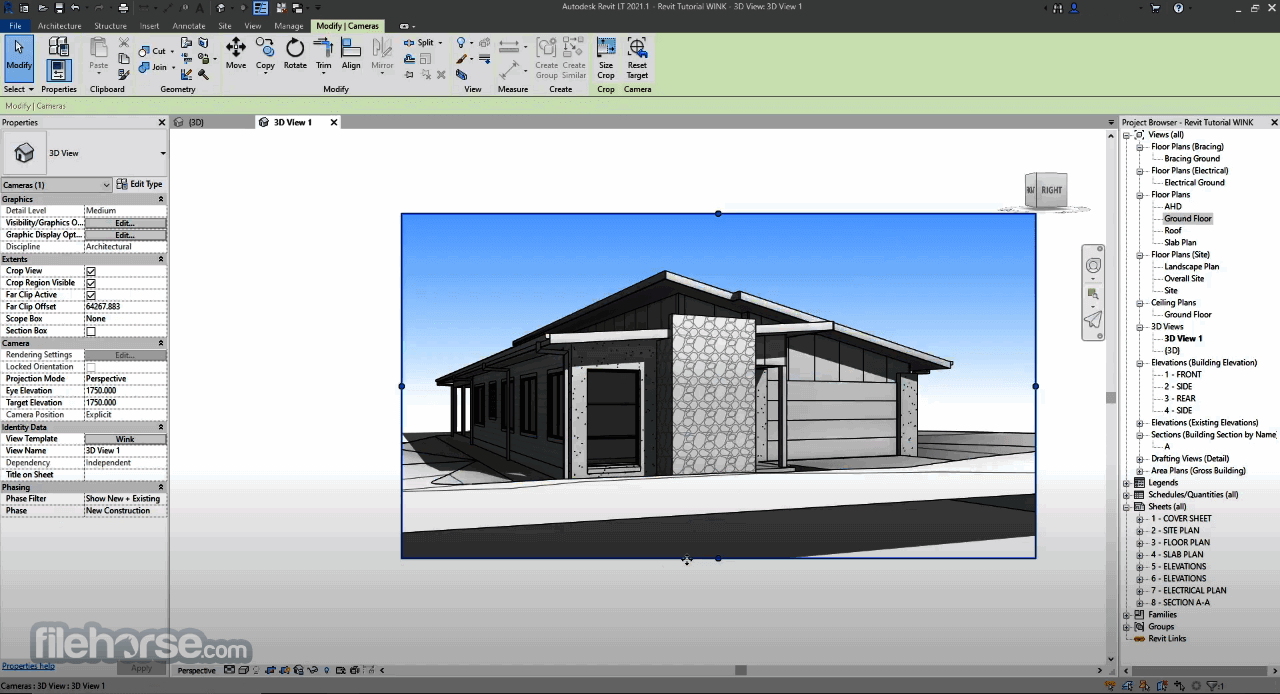Image resolution: width=1280 pixels, height=694 pixels.
Task: Uncheck the Crop View checkbox
Action: pos(89,270)
